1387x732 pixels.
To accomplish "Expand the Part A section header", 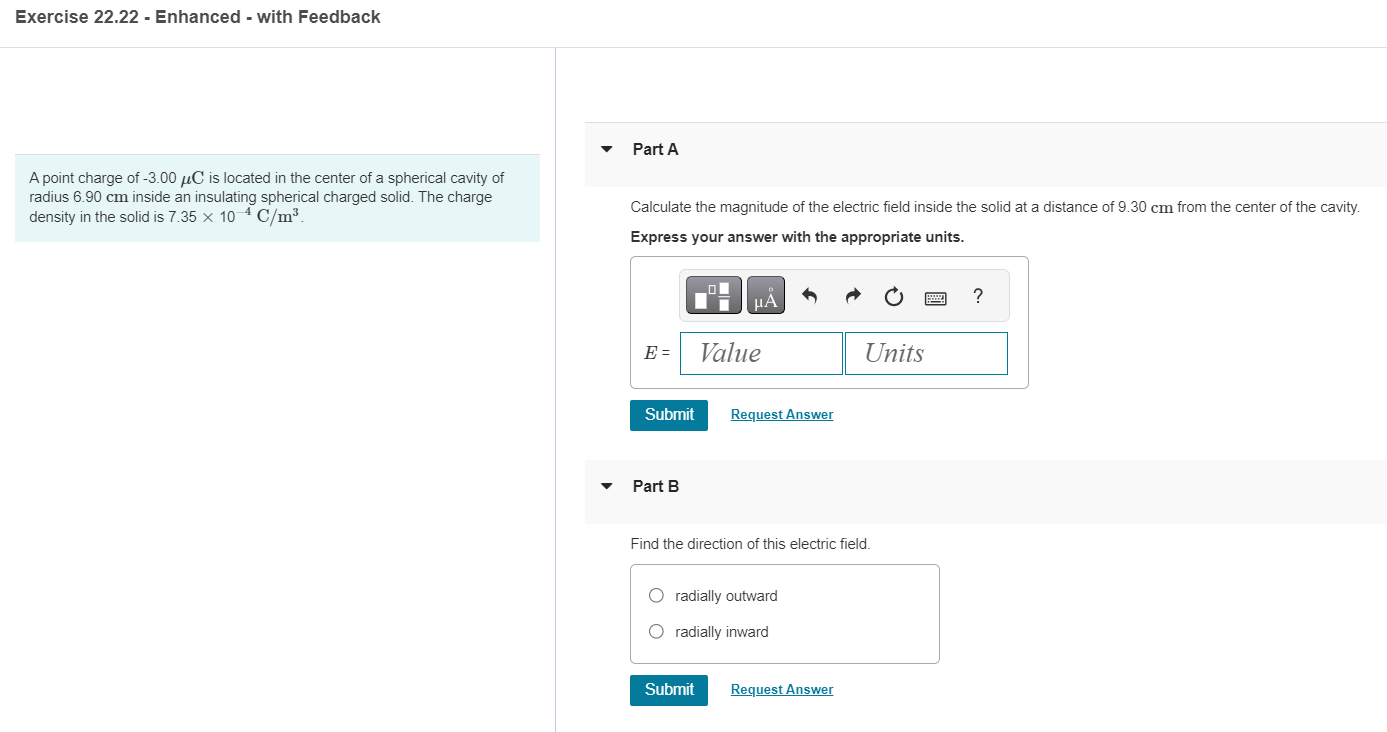I will click(x=654, y=148).
